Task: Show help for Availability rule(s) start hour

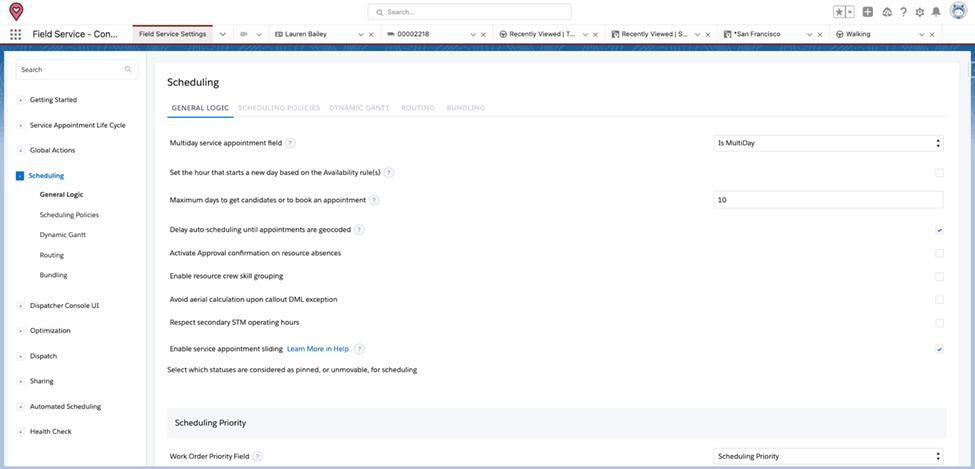Action: point(389,173)
